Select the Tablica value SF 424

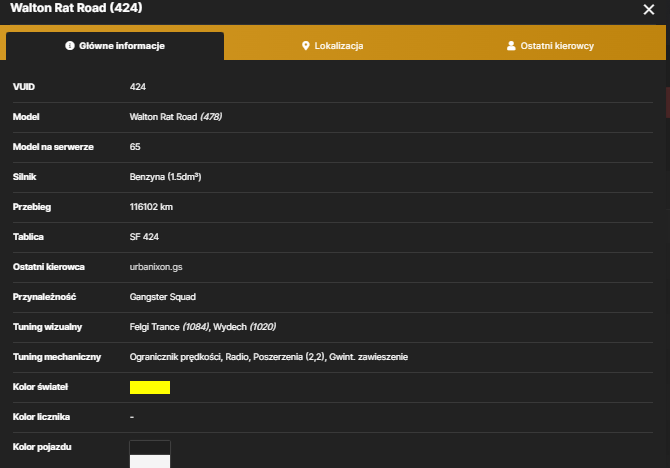[x=144, y=237]
